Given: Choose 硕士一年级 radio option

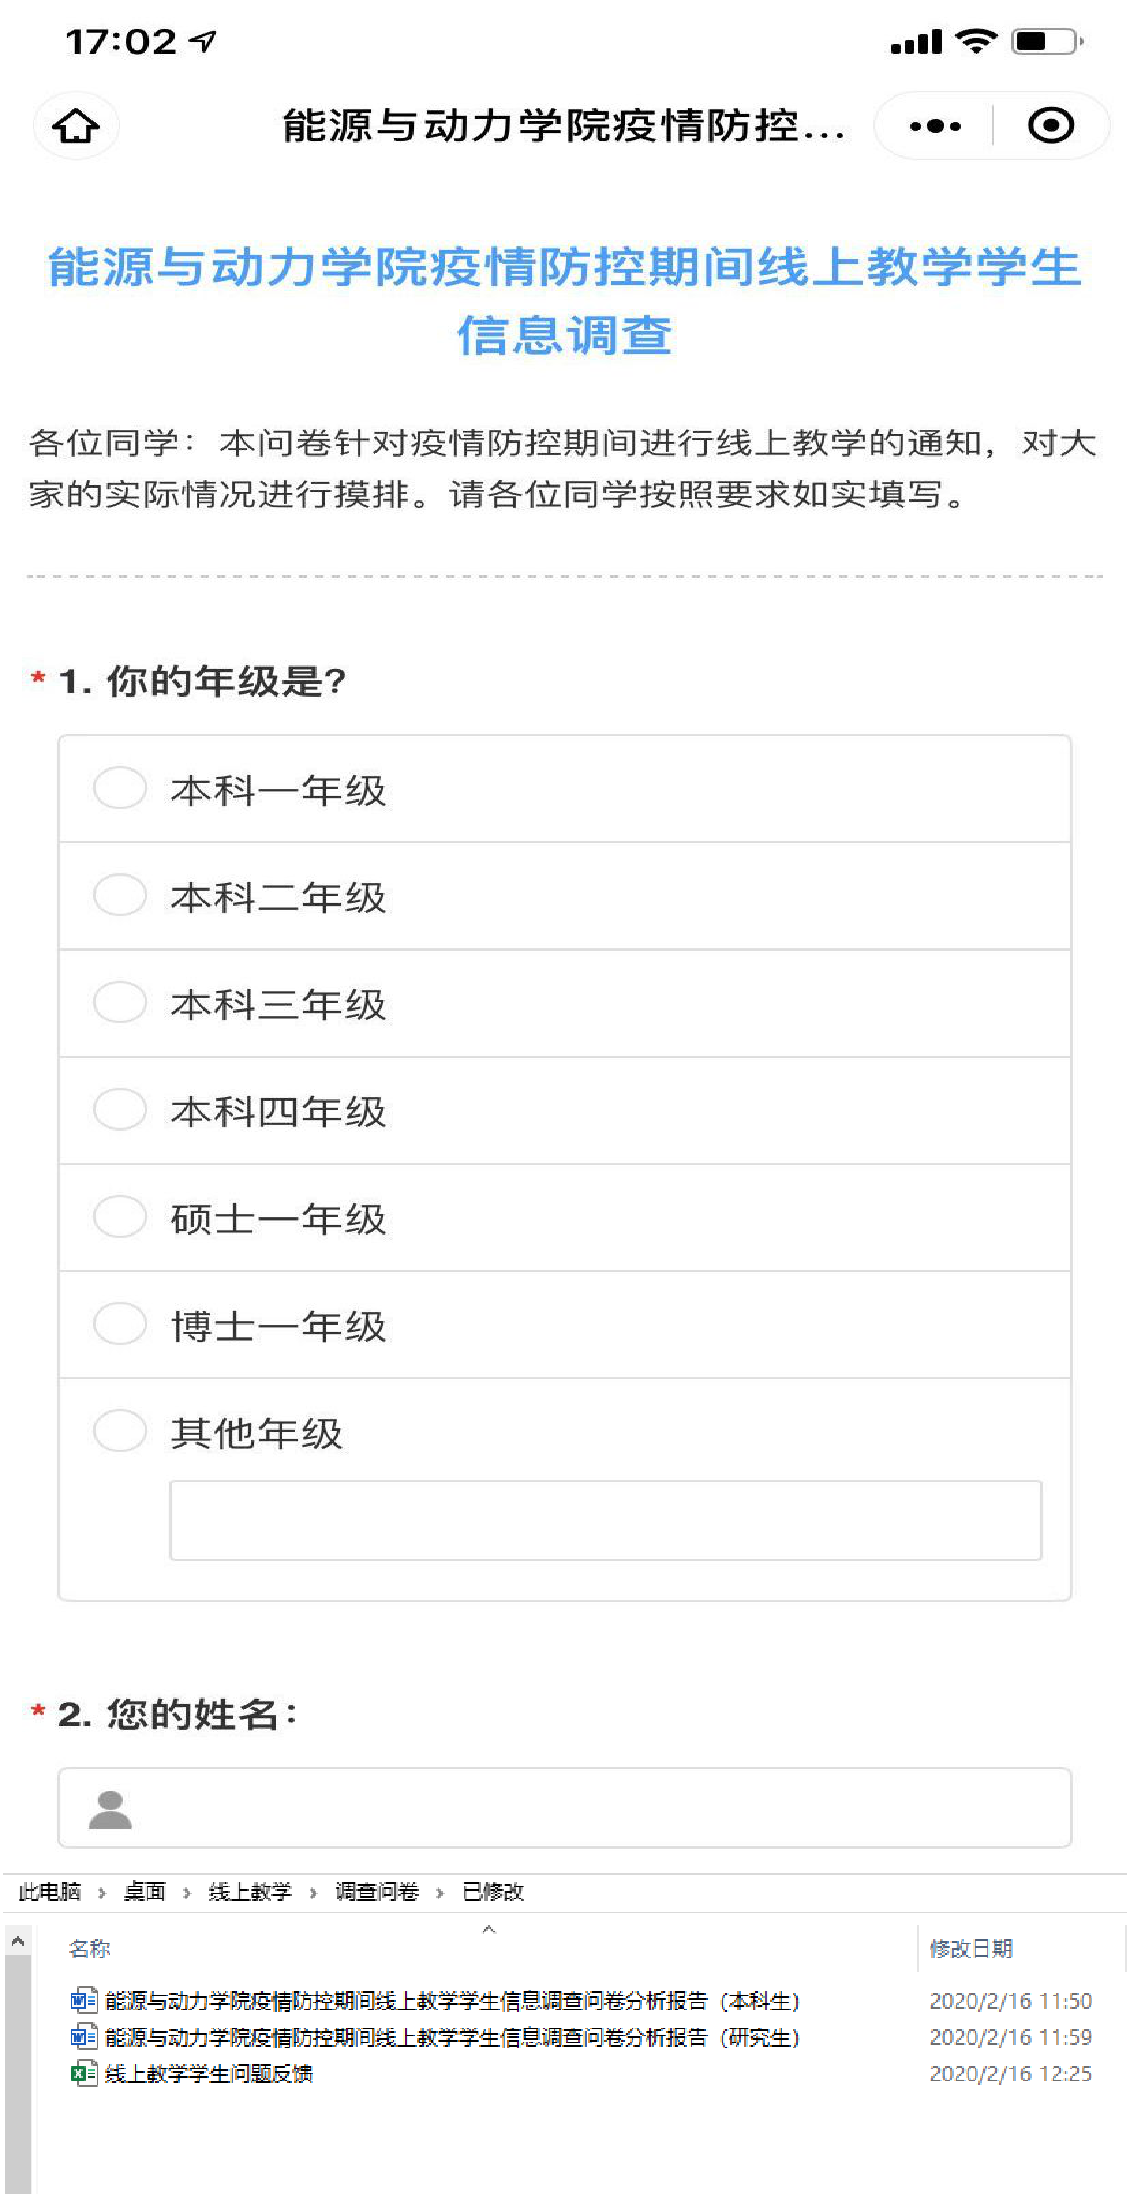Looking at the screenshot, I should pyautogui.click(x=120, y=1217).
